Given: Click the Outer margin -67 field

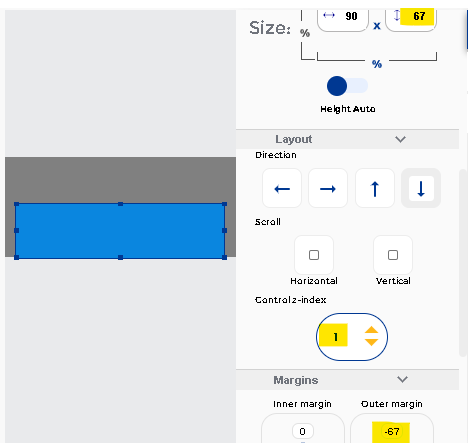Looking at the screenshot, I should click(x=391, y=432).
